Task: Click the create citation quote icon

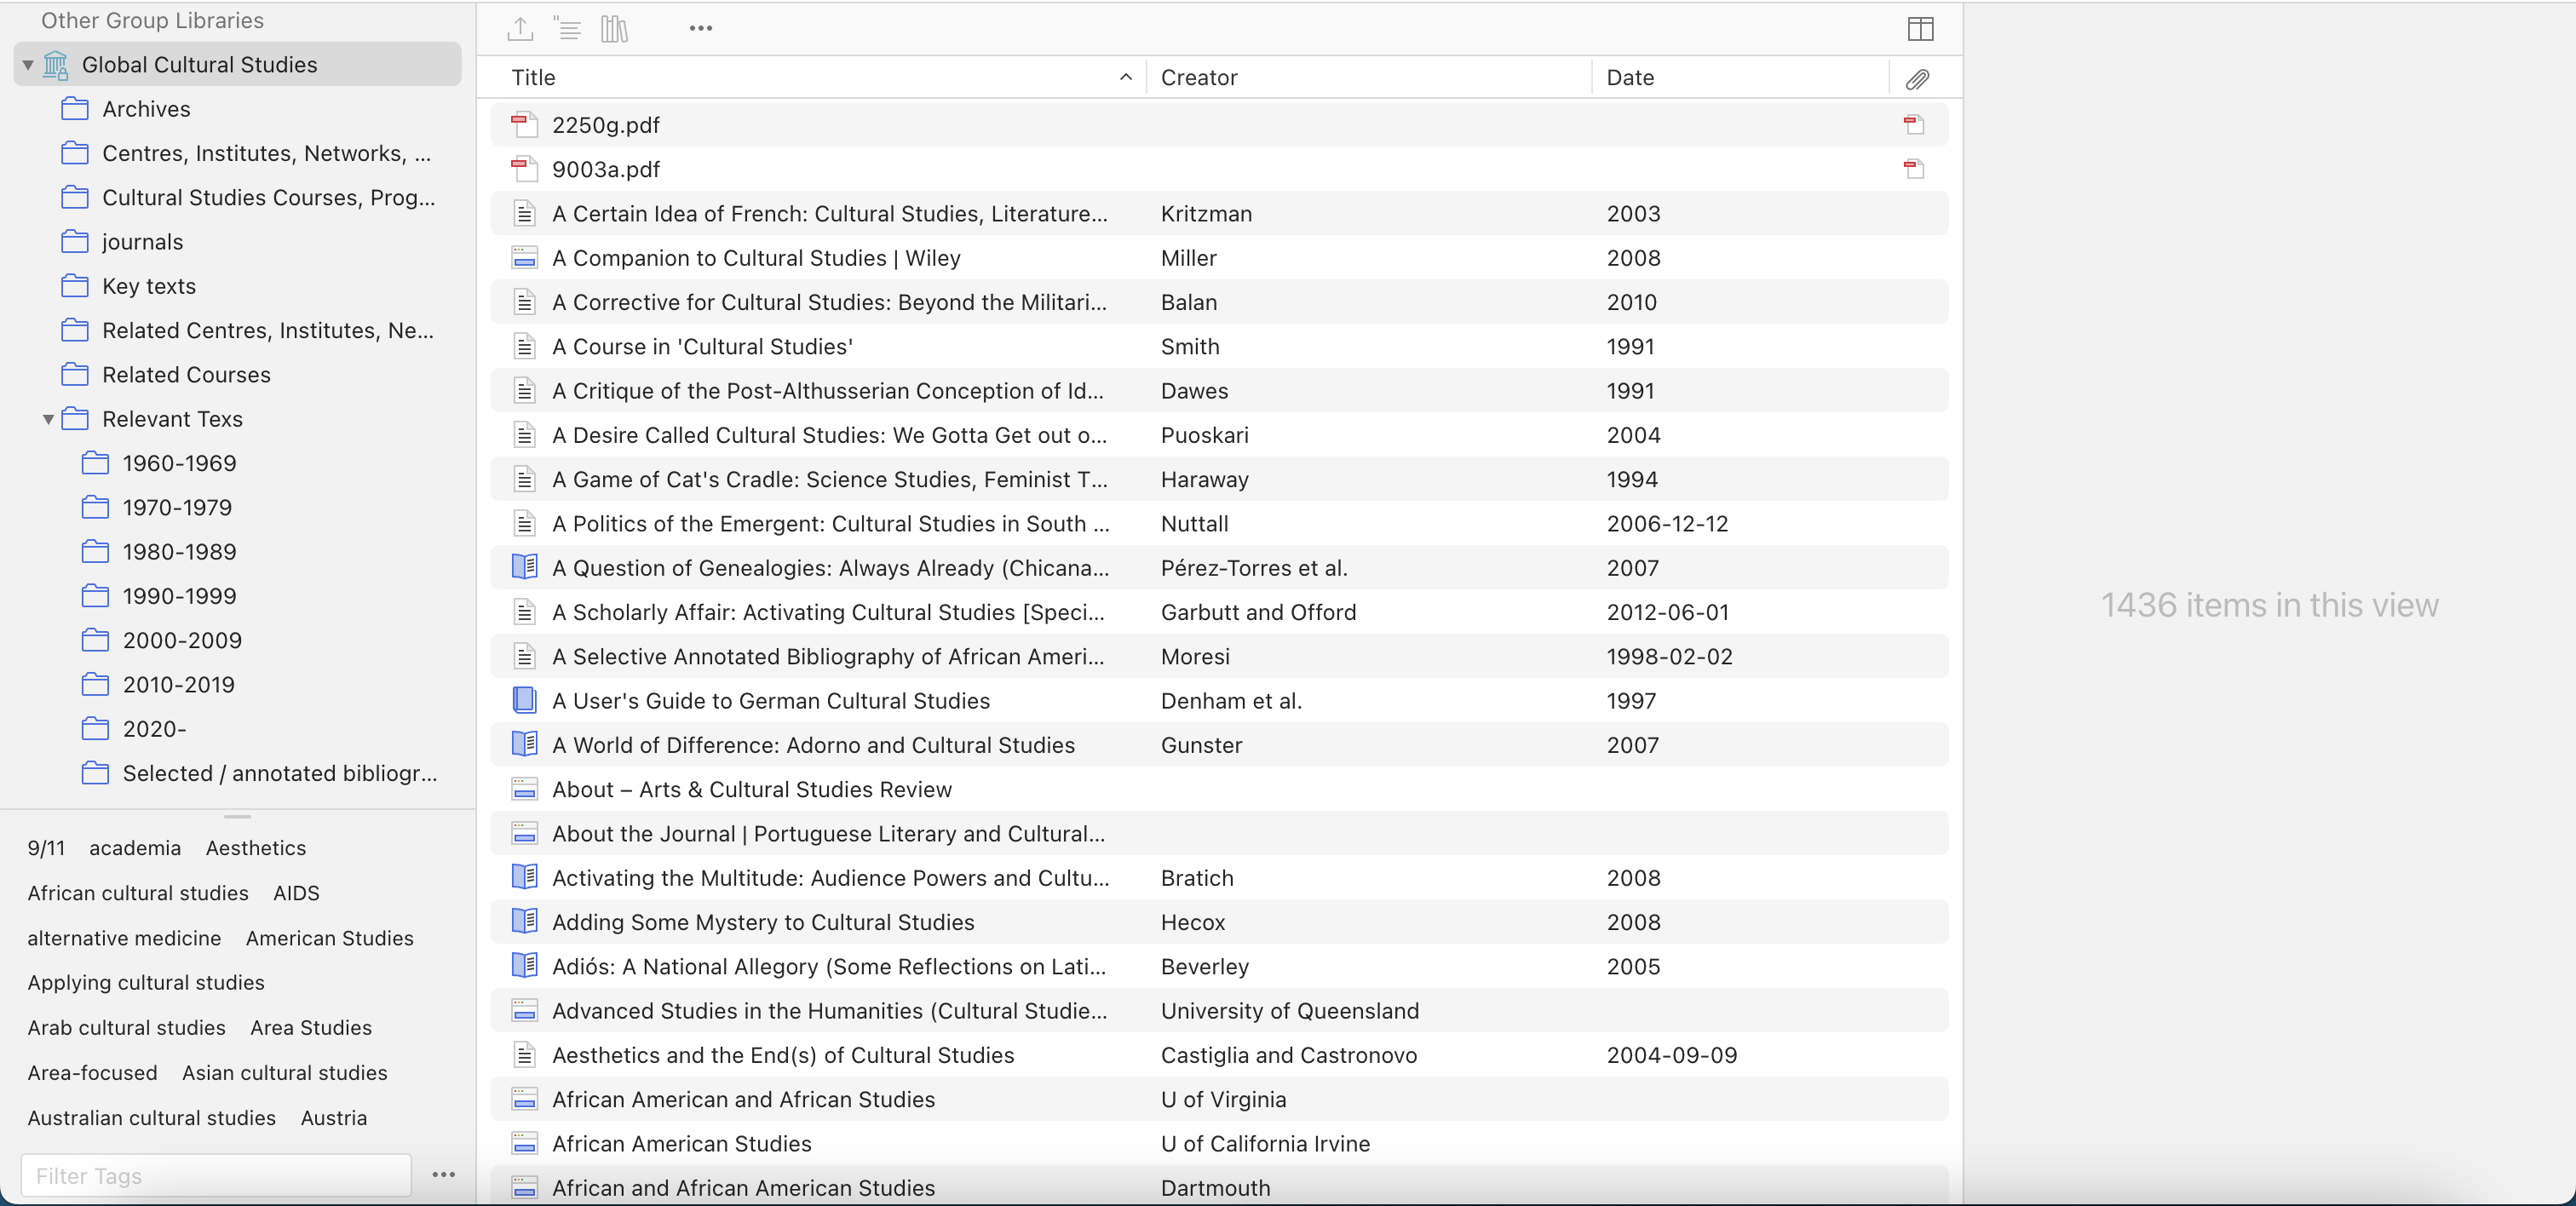Action: 567,29
